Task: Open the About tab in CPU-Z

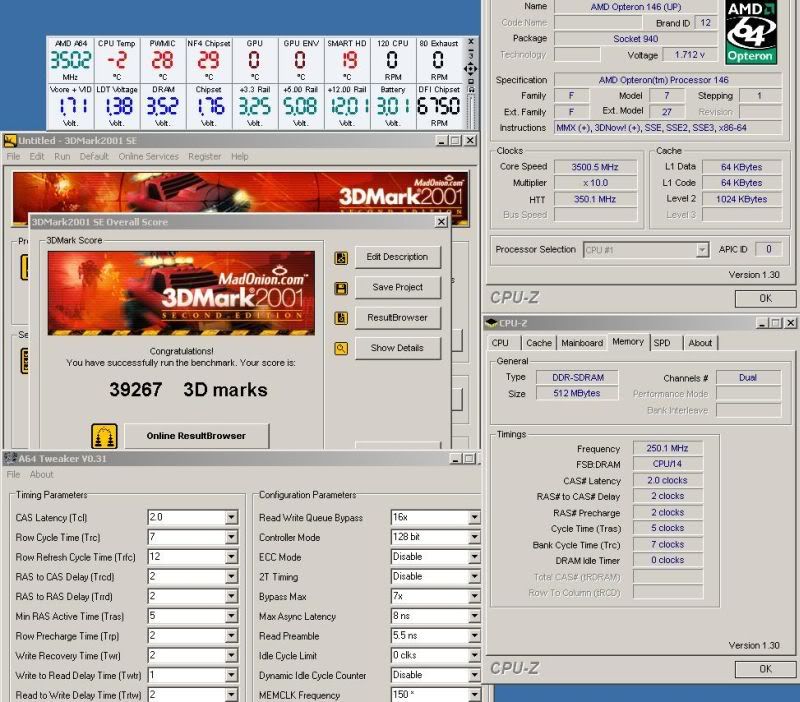Action: click(700, 343)
